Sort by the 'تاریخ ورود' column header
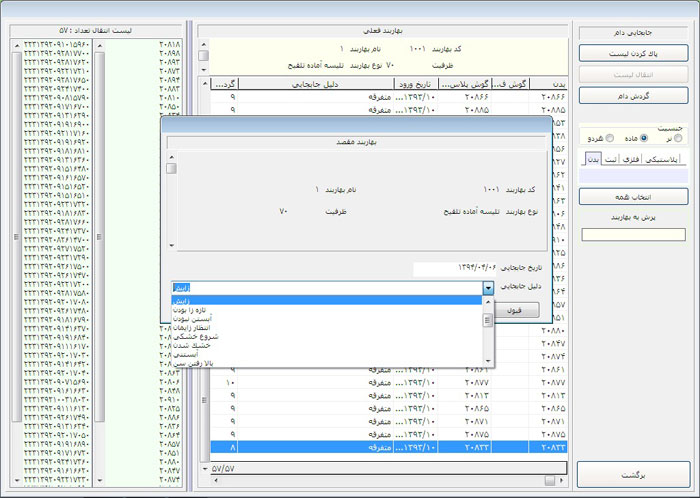 (416, 84)
